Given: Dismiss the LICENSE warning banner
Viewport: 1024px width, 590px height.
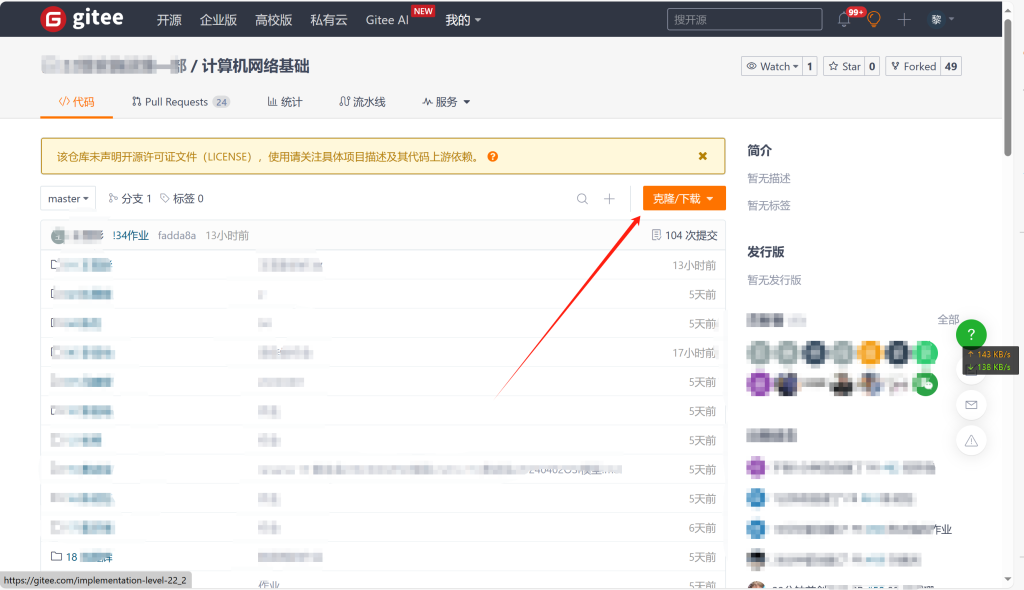Looking at the screenshot, I should 703,156.
